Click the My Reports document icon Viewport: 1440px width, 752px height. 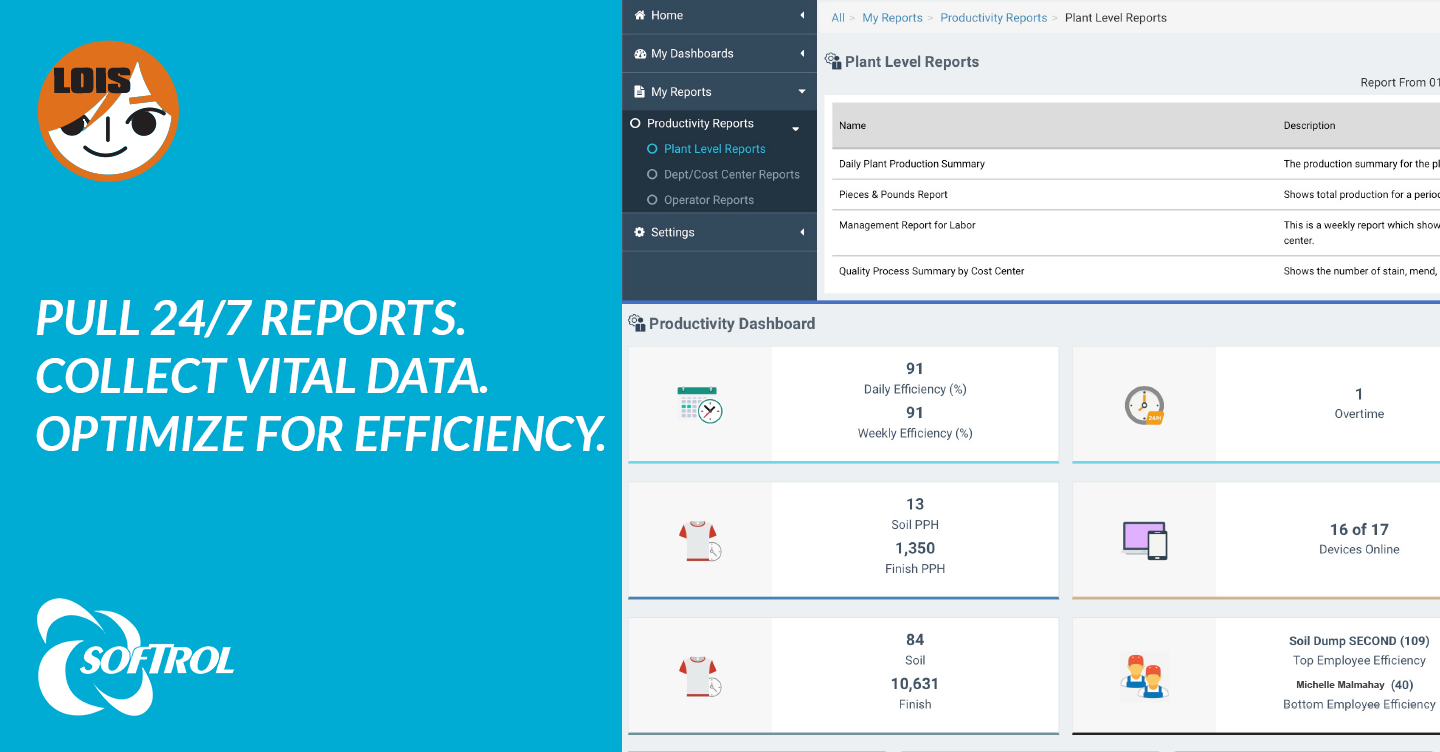[640, 92]
